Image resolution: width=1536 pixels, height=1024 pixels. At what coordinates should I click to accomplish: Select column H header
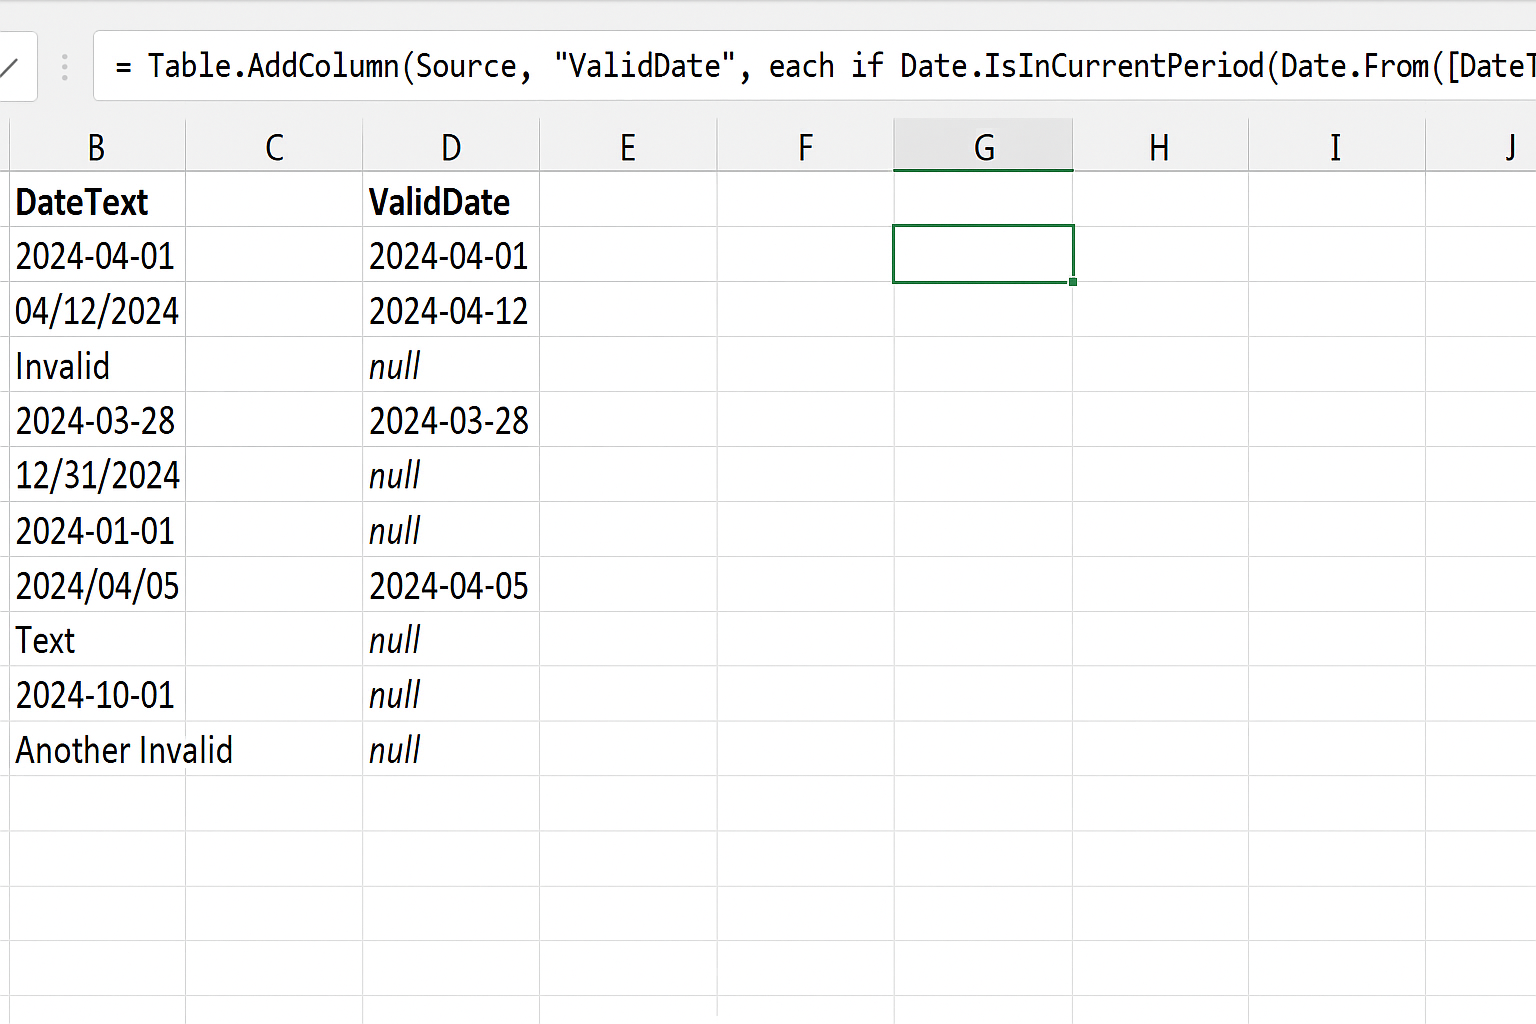(1160, 146)
